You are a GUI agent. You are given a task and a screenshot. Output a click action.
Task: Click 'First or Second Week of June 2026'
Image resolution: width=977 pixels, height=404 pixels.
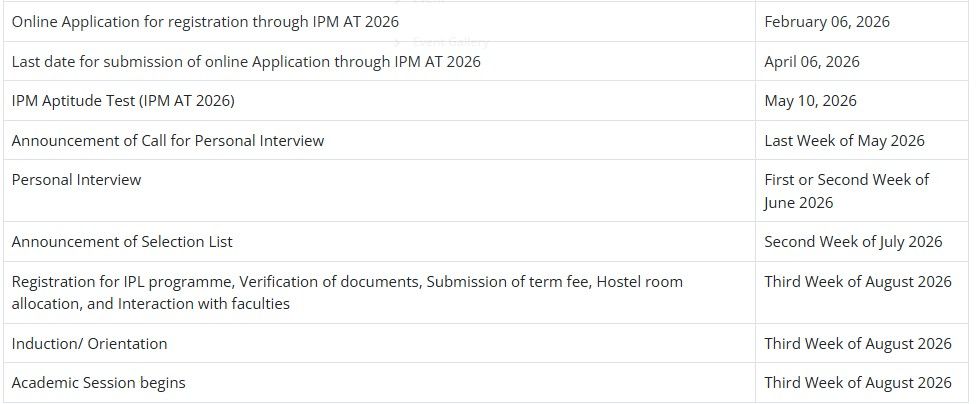846,191
